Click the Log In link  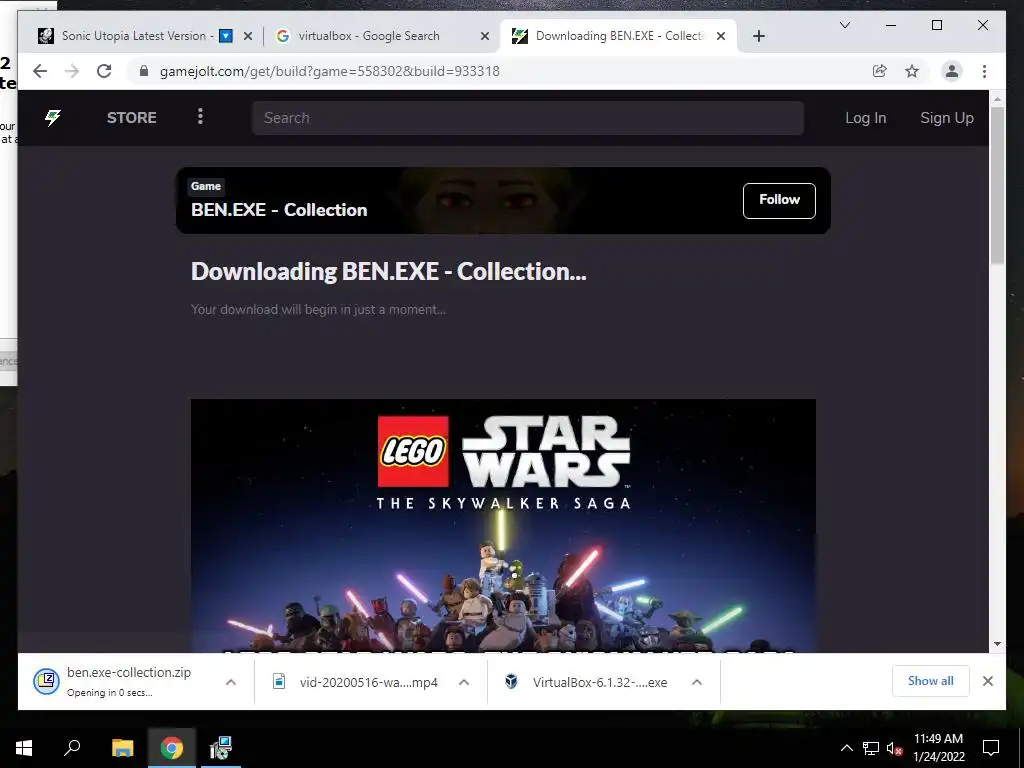(865, 118)
